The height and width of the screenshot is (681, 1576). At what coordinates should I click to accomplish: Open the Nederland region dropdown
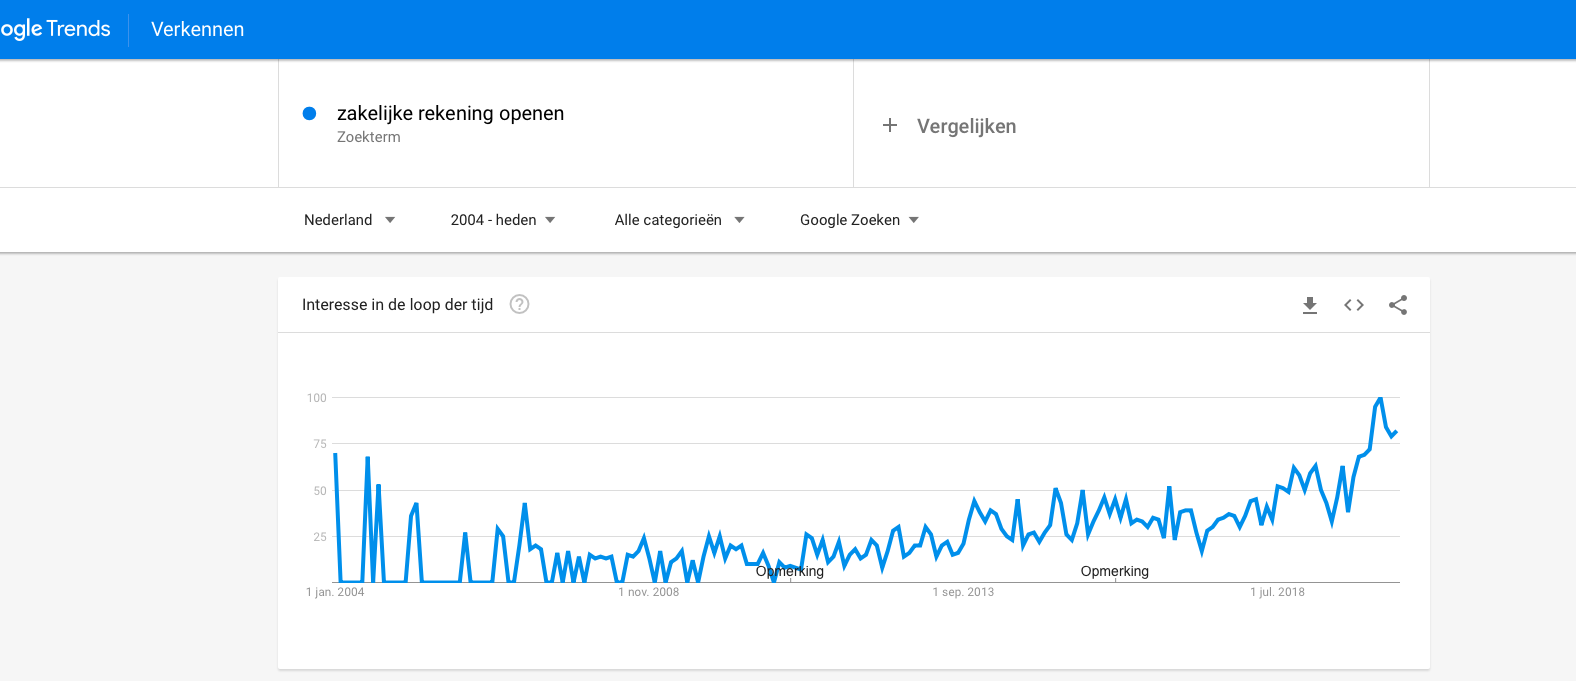pos(349,220)
